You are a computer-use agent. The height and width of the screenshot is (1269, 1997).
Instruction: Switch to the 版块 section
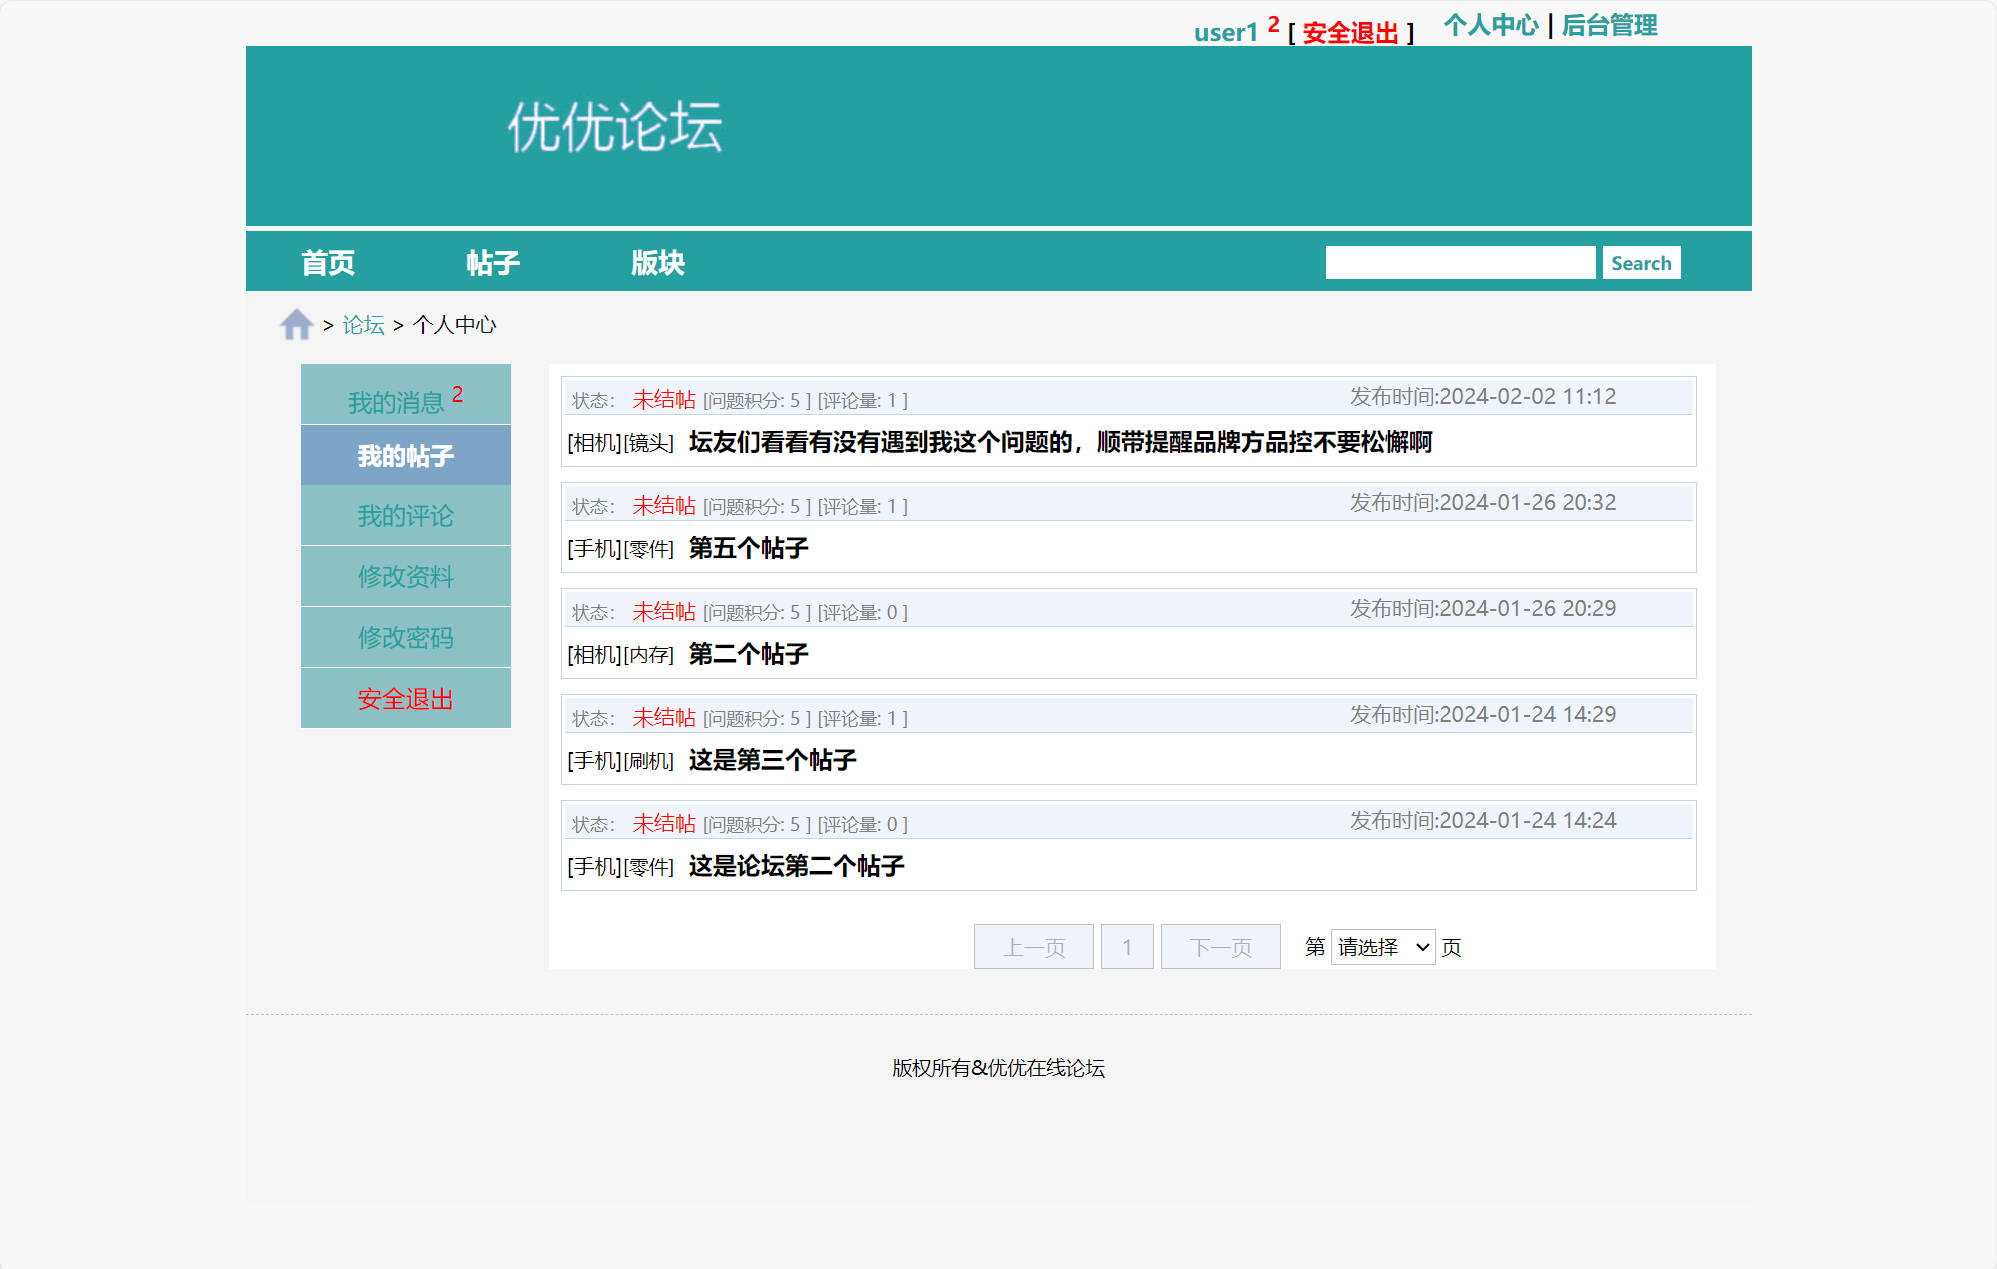click(x=659, y=261)
